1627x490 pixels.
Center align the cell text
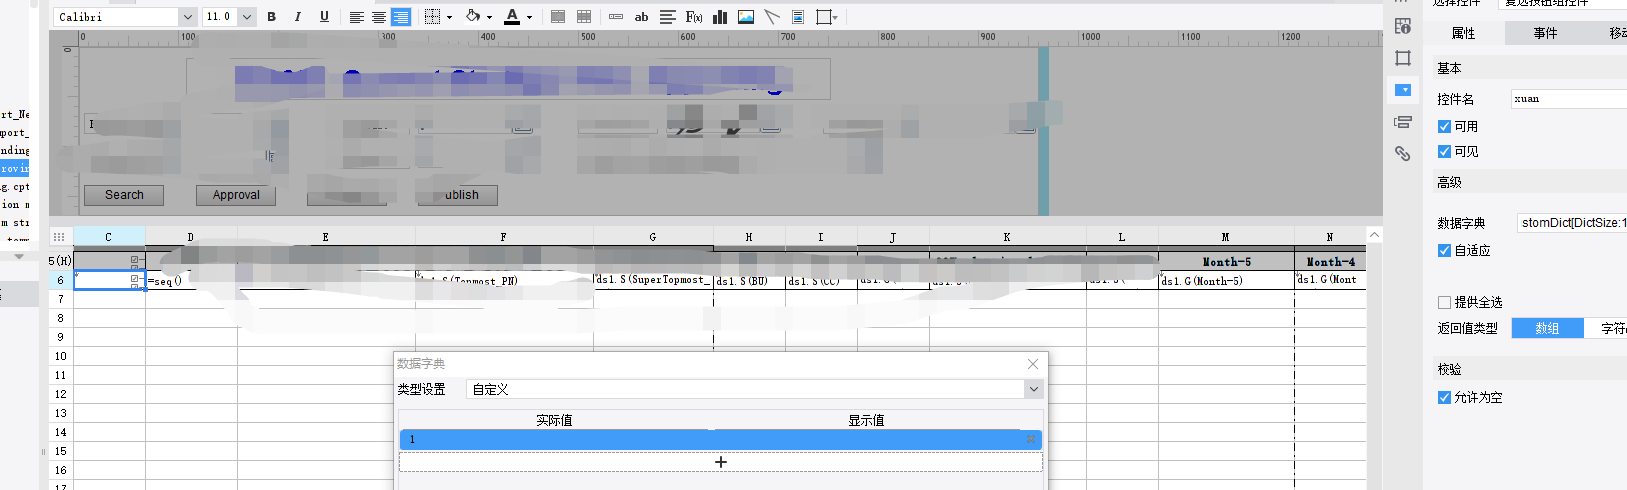coord(379,17)
